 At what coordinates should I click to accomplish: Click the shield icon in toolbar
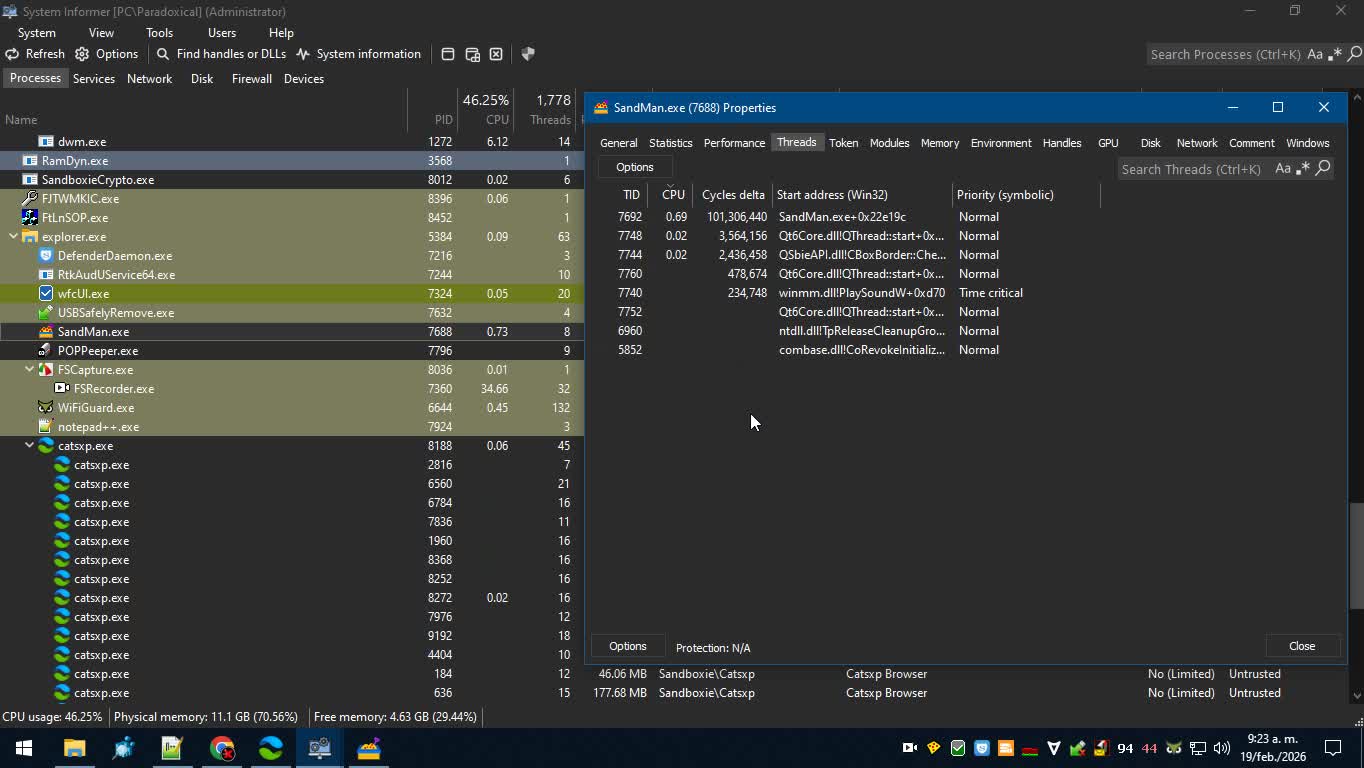pos(528,54)
